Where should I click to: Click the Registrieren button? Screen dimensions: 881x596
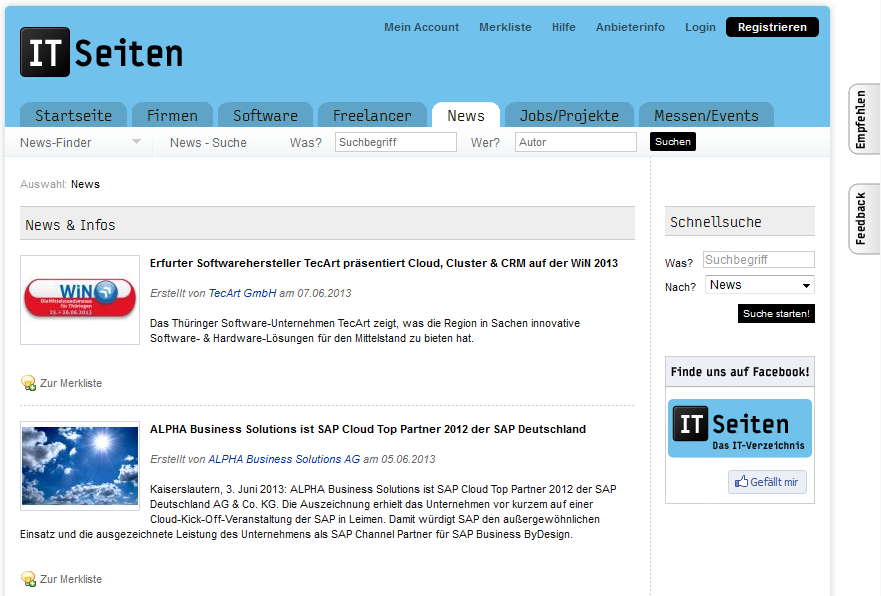coord(772,27)
